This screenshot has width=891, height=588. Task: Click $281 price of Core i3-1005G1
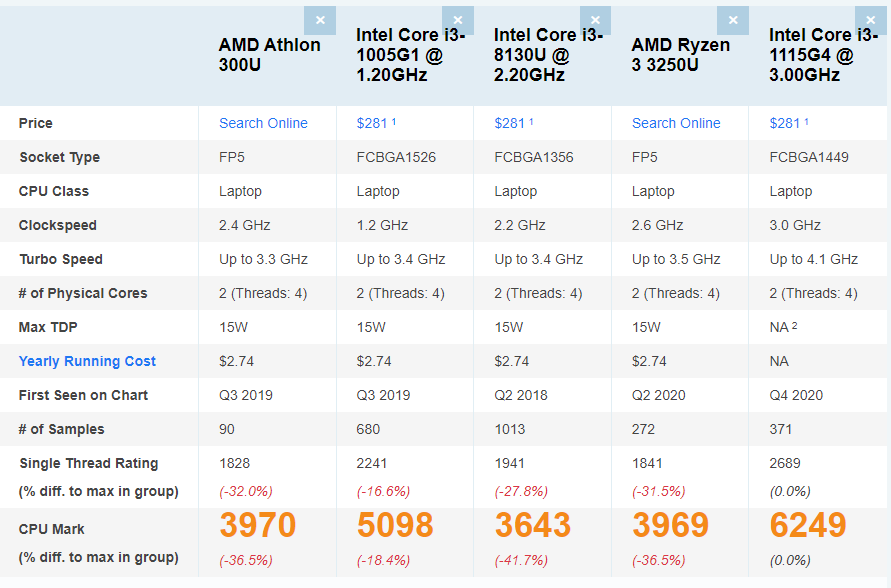coord(373,123)
